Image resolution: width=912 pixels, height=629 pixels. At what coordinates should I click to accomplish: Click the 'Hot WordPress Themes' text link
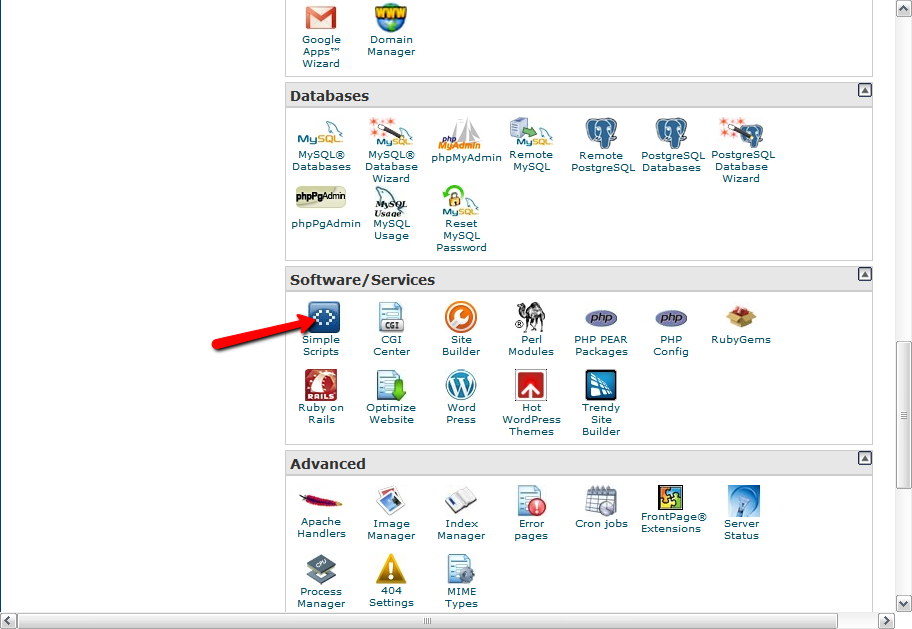531,420
